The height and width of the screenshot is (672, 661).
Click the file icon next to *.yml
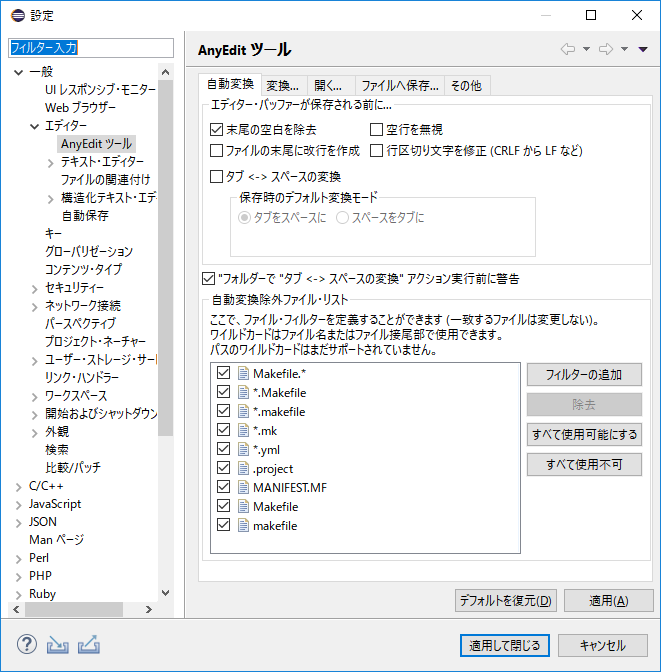[243, 449]
